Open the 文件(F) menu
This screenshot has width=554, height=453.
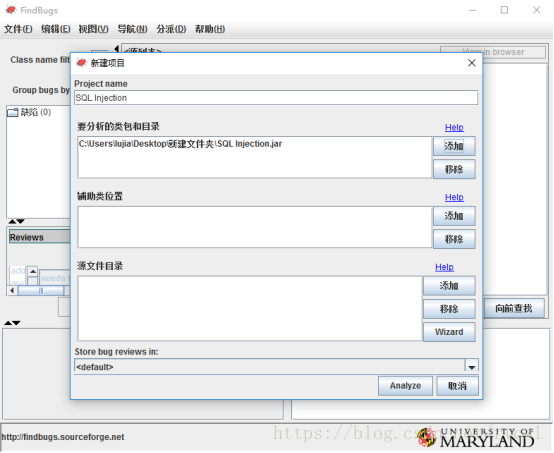[18, 29]
